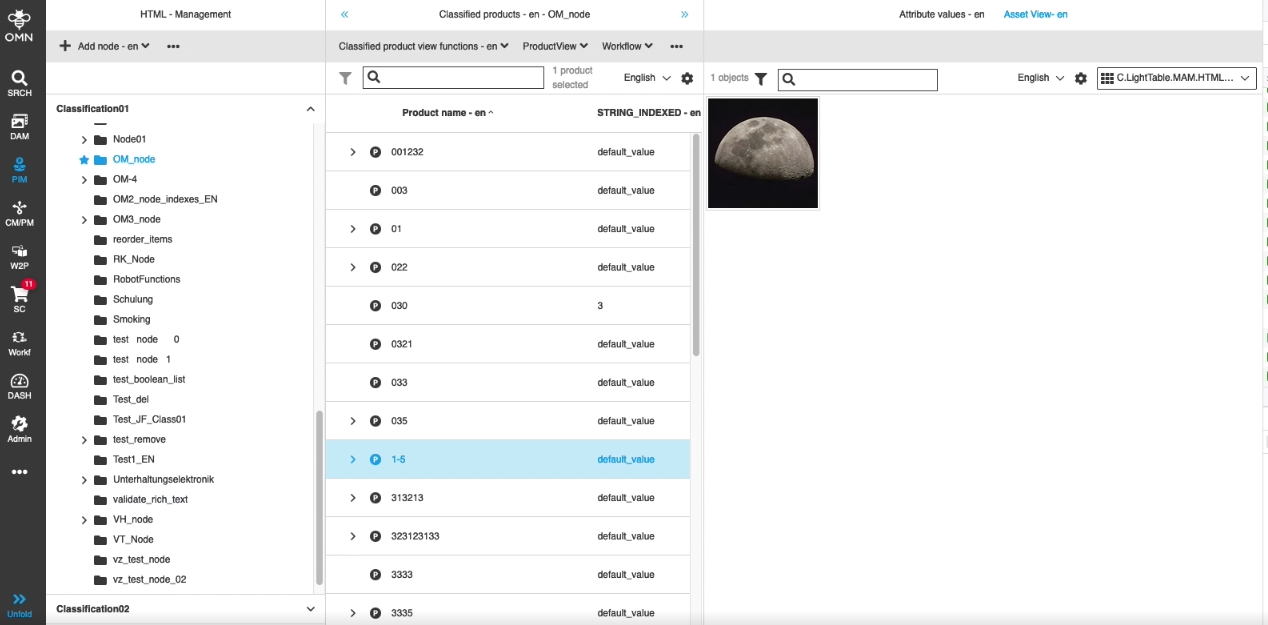Expand the OM3_node tree node
This screenshot has width=1268, height=625.
84,220
